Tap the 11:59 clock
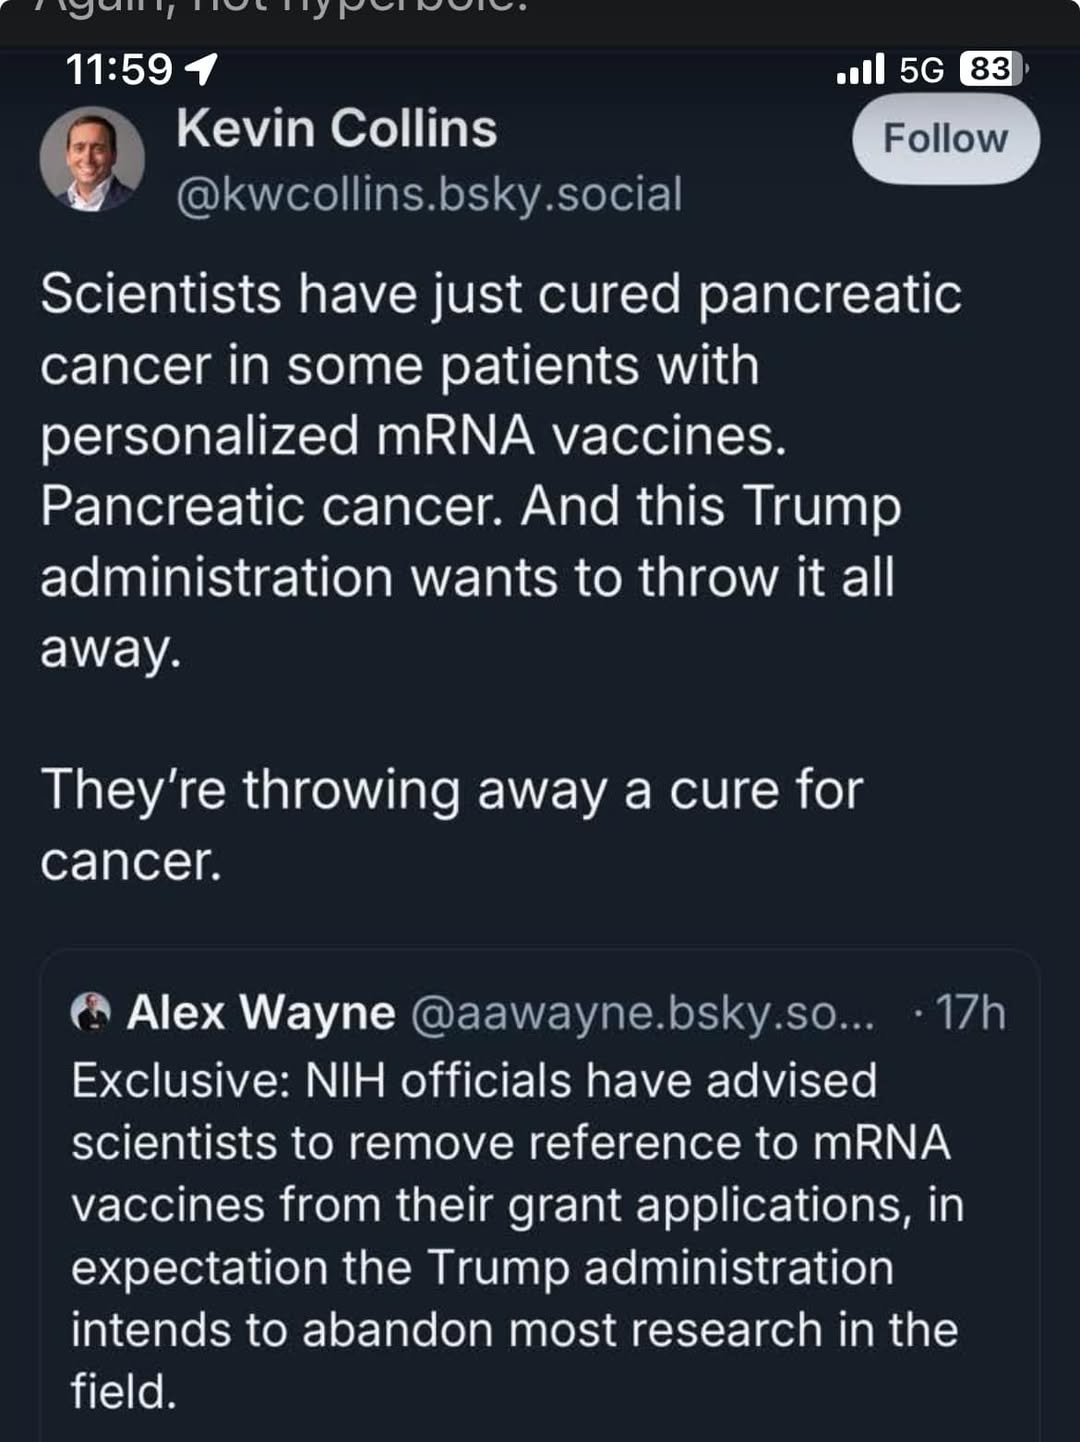 tap(119, 70)
